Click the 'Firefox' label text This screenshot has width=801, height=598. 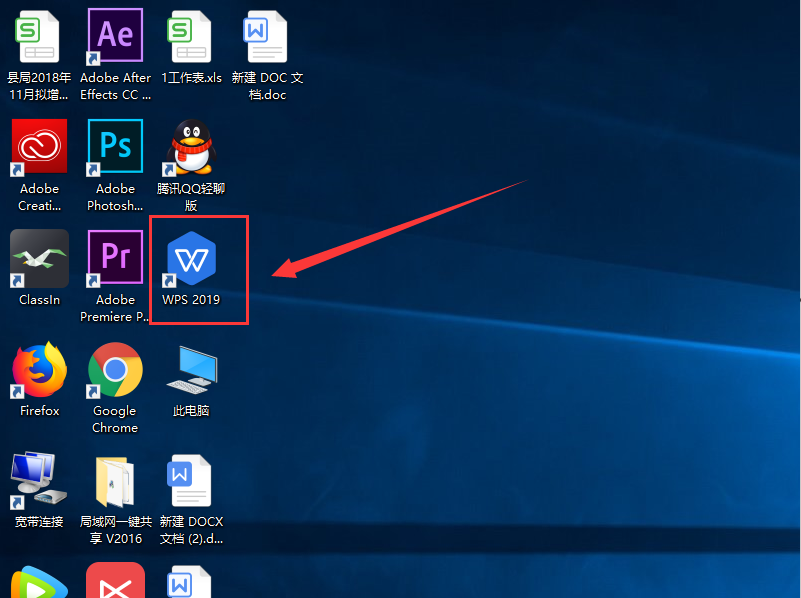point(39,411)
